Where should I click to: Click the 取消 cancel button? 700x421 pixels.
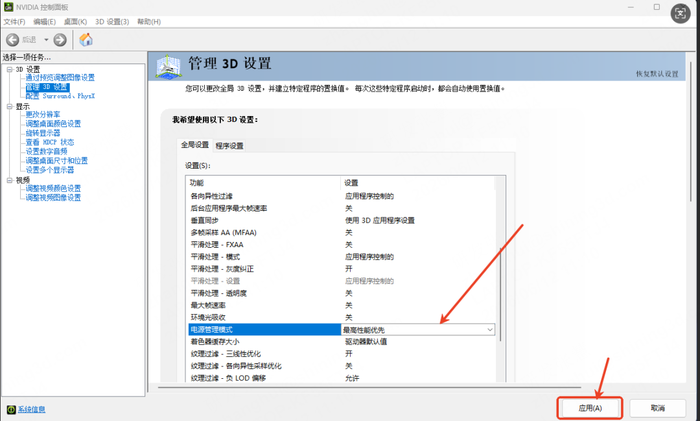[658, 408]
